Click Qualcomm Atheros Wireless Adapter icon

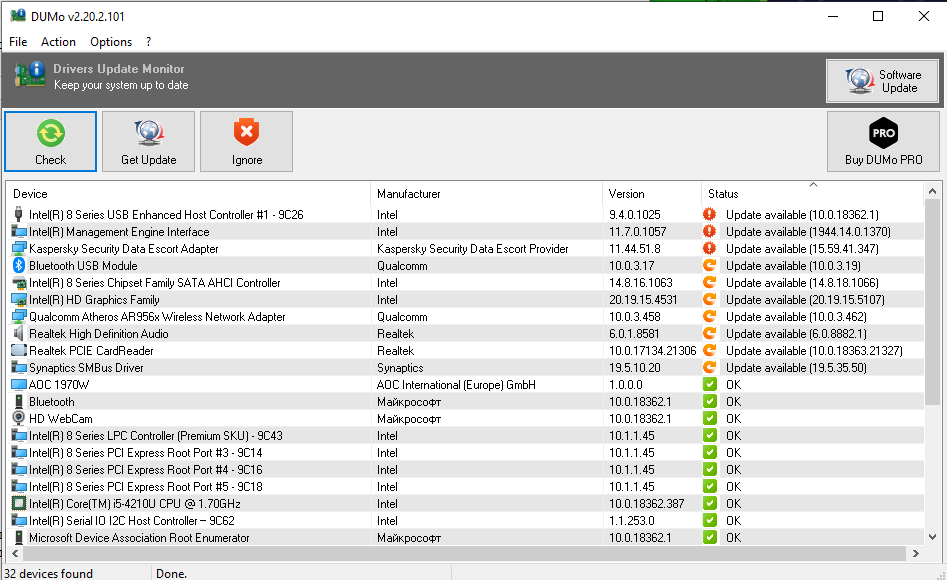(19, 316)
